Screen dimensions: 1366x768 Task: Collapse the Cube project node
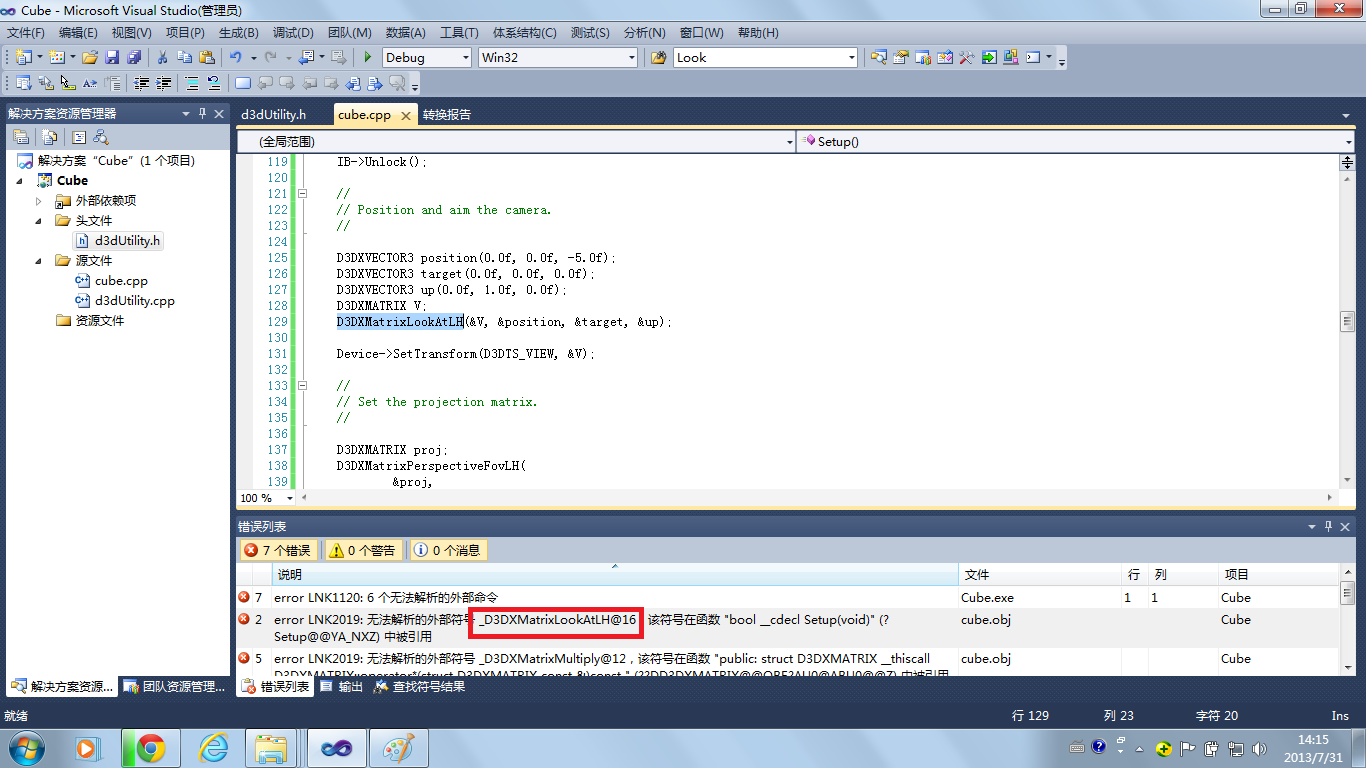[x=21, y=181]
